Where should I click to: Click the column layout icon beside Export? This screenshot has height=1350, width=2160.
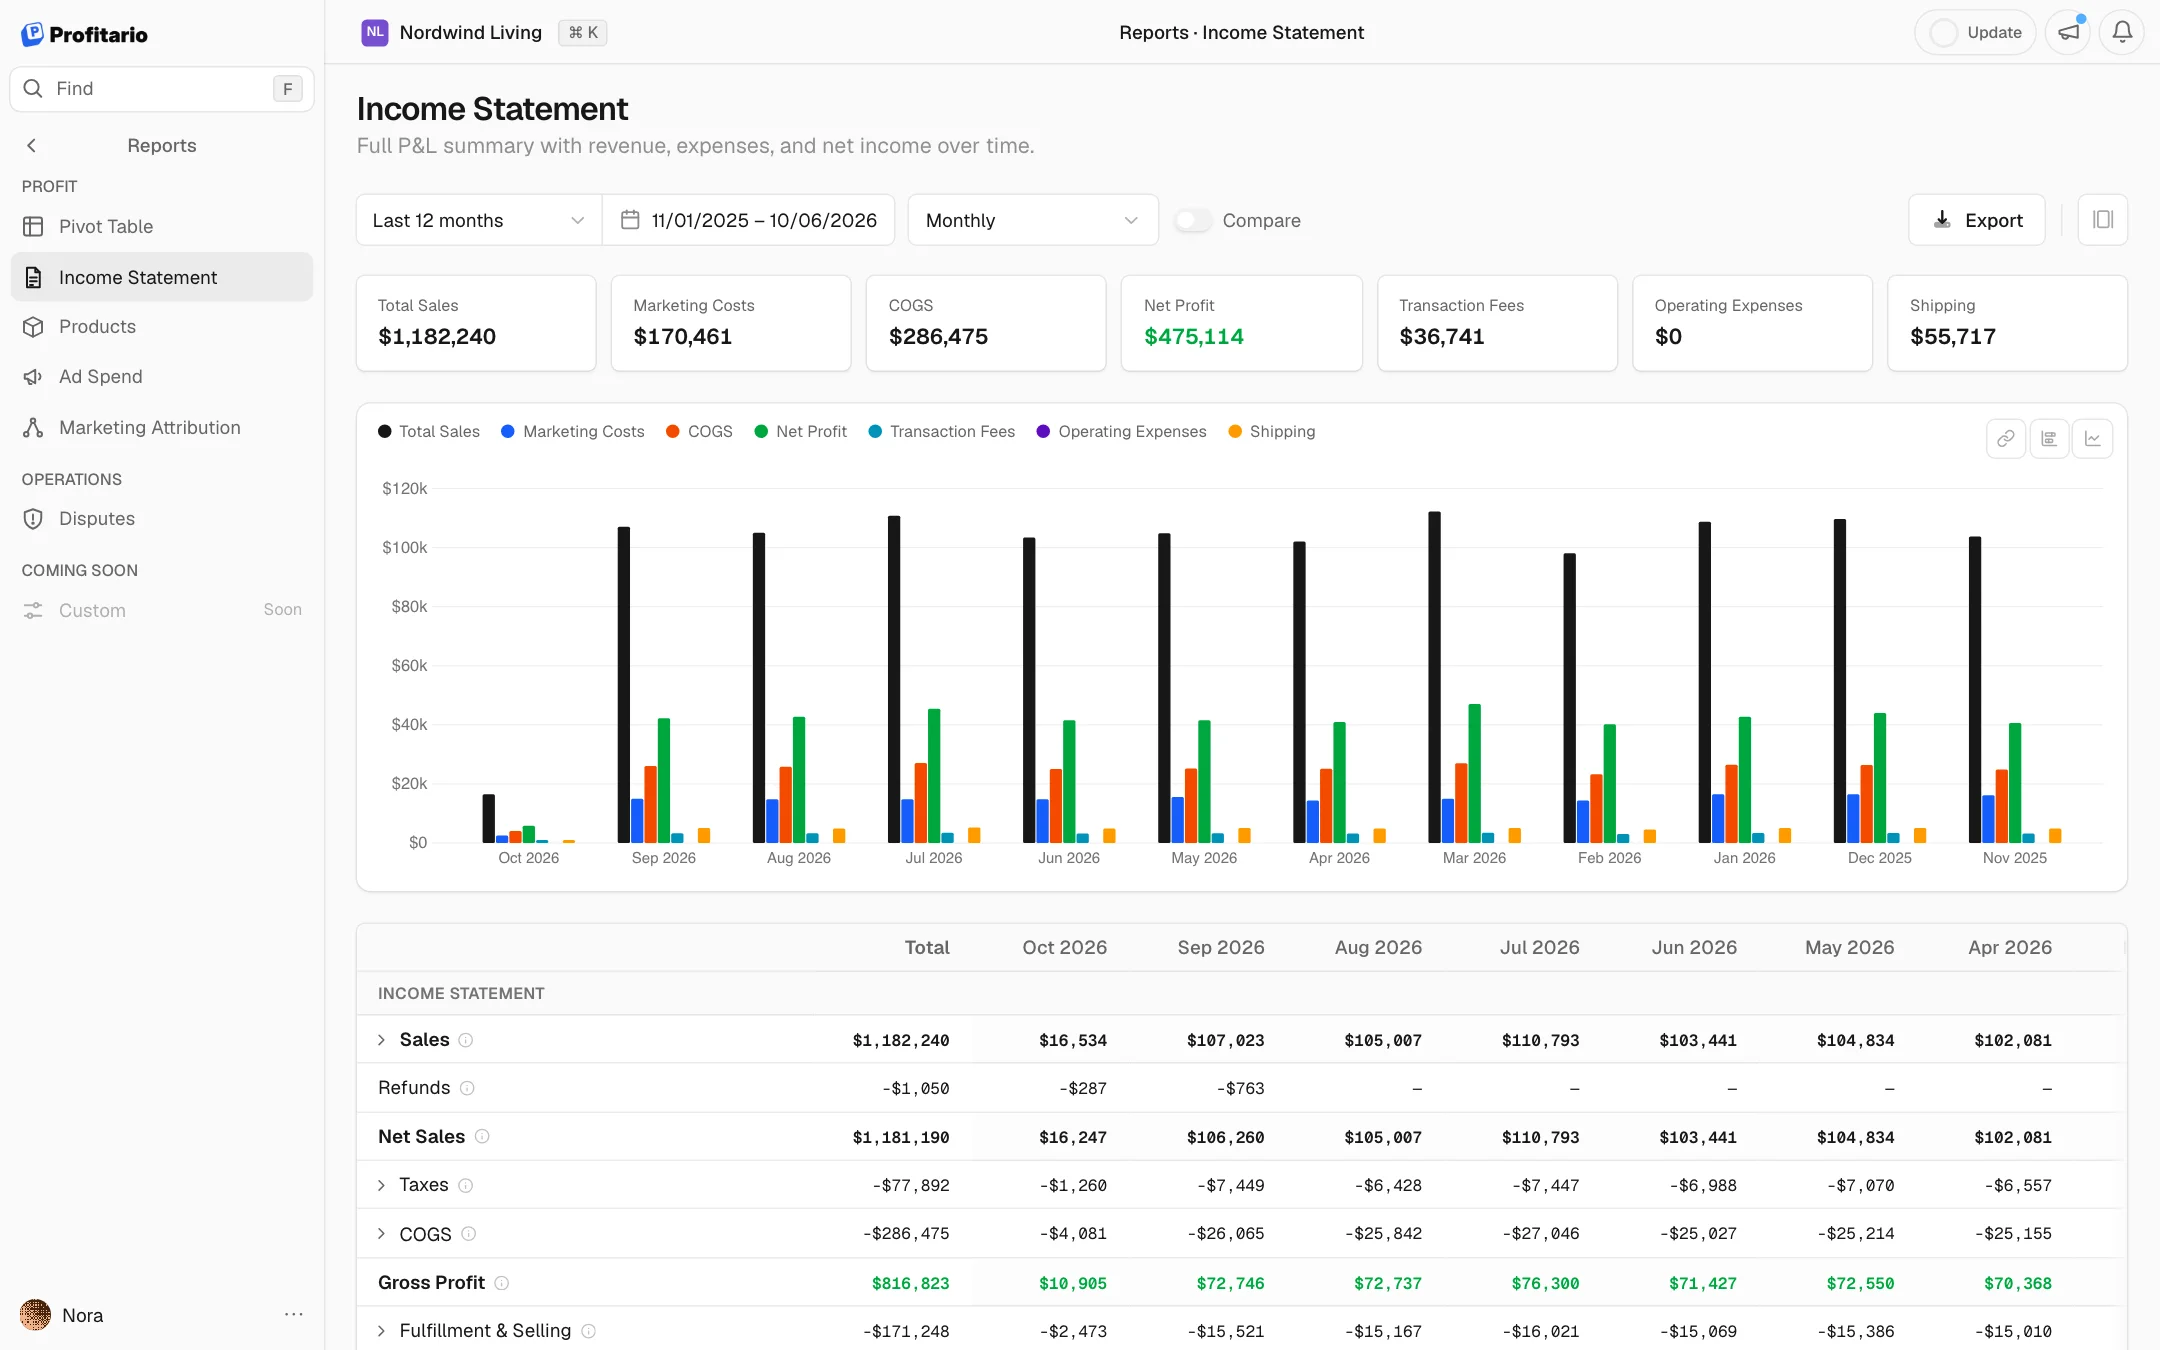click(2103, 220)
